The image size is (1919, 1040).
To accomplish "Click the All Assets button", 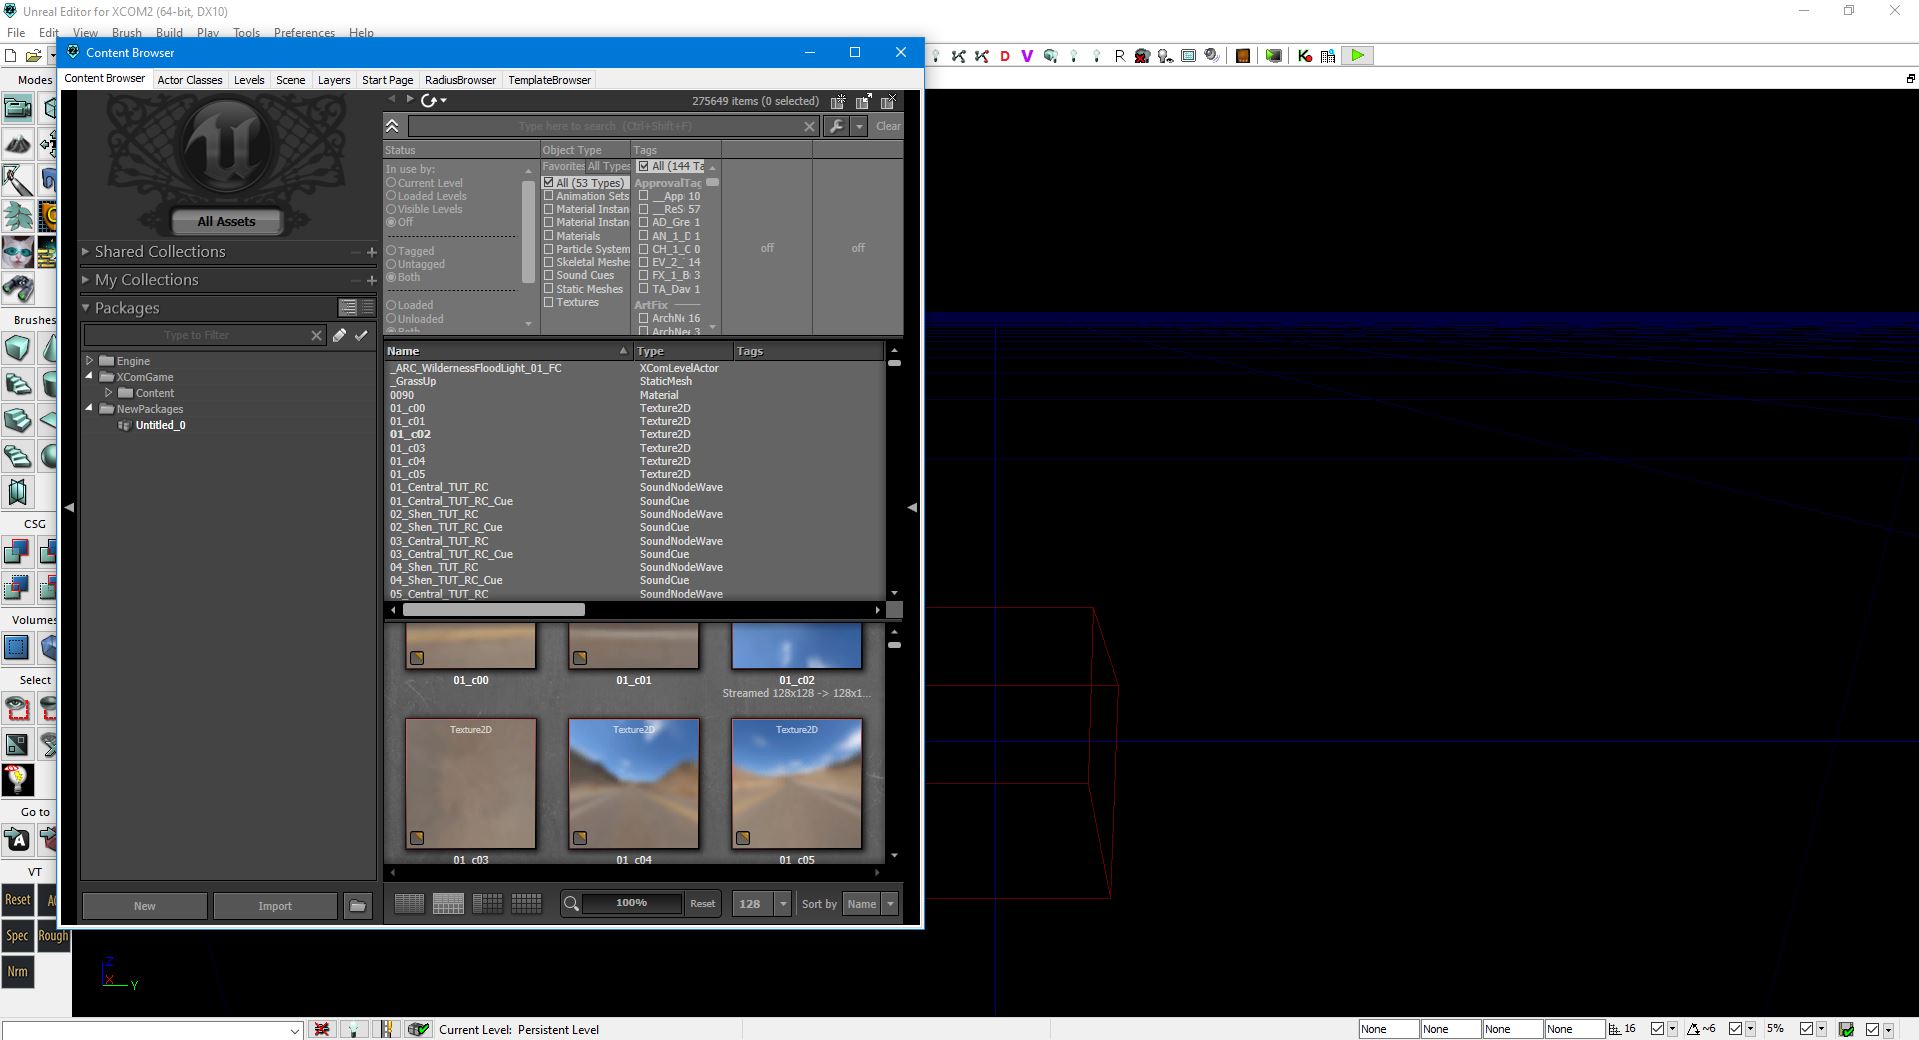I will tap(226, 222).
